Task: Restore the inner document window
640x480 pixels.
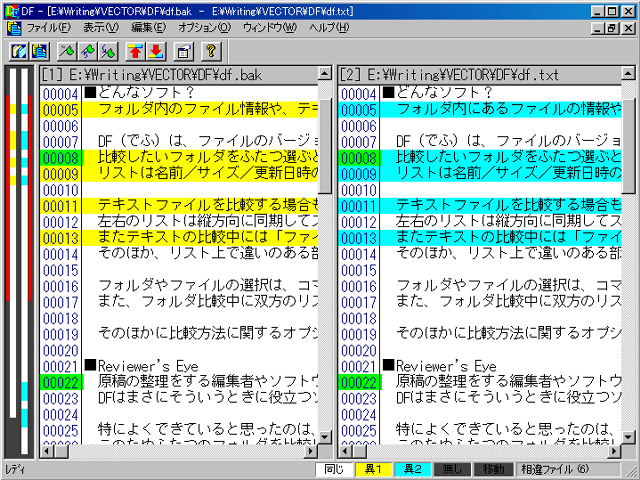Action: click(612, 28)
